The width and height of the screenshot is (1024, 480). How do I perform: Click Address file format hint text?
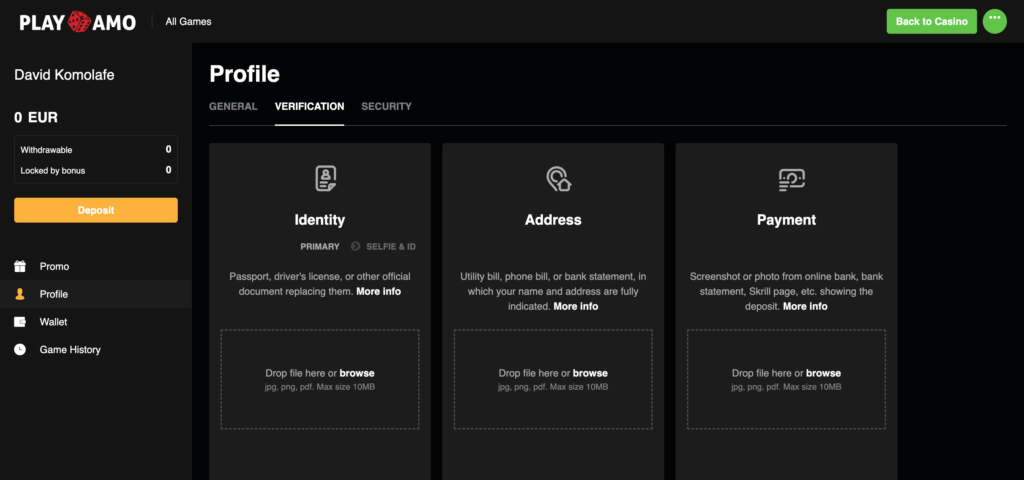tap(553, 387)
